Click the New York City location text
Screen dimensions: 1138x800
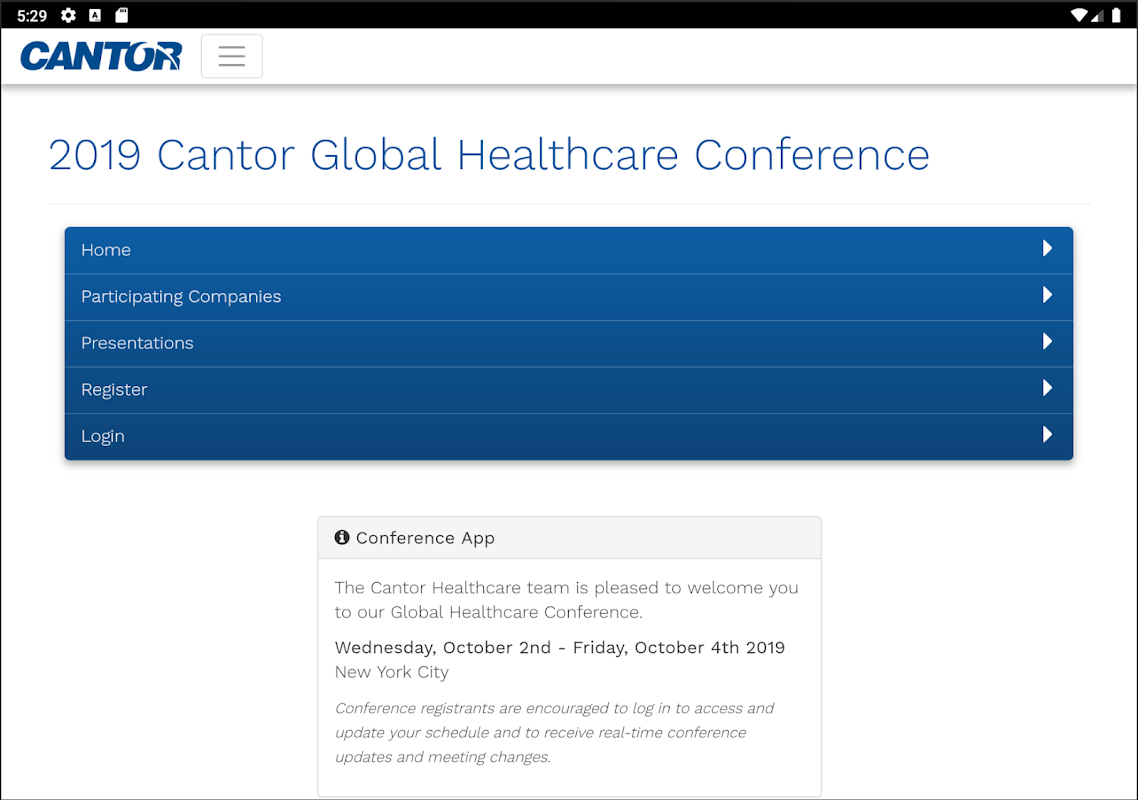[x=392, y=672]
